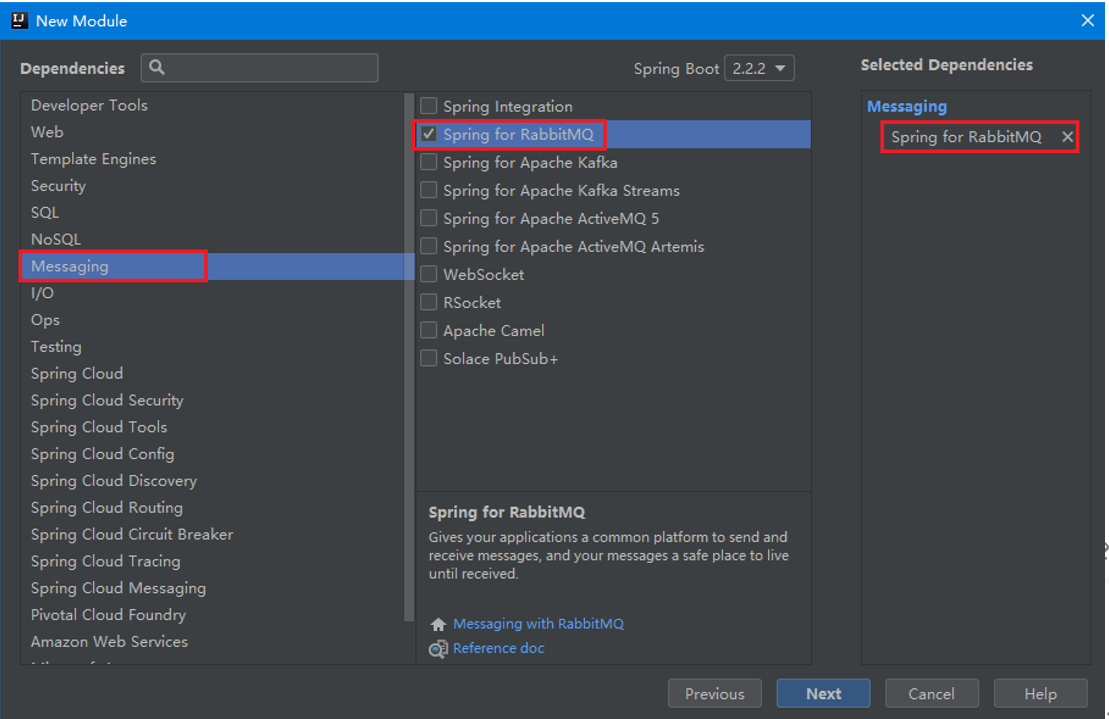Image resolution: width=1109 pixels, height=719 pixels.
Task: Open Spring Cloud Messaging category
Action: coord(212,589)
